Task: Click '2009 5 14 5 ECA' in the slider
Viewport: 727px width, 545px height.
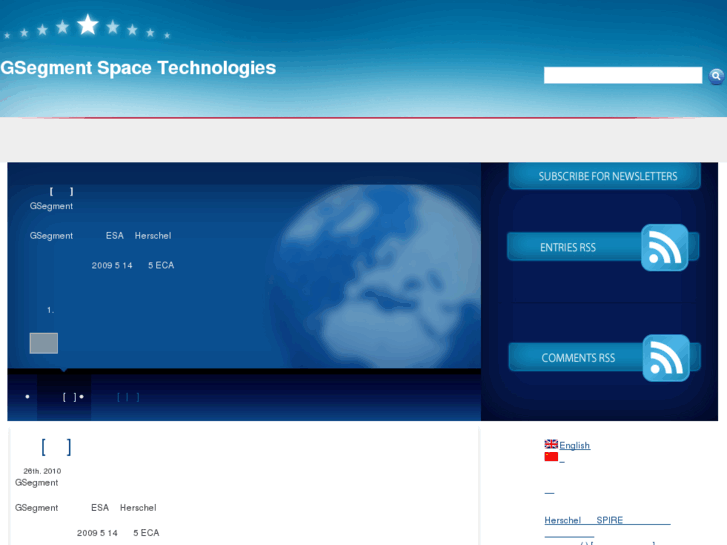Action: pos(133,265)
